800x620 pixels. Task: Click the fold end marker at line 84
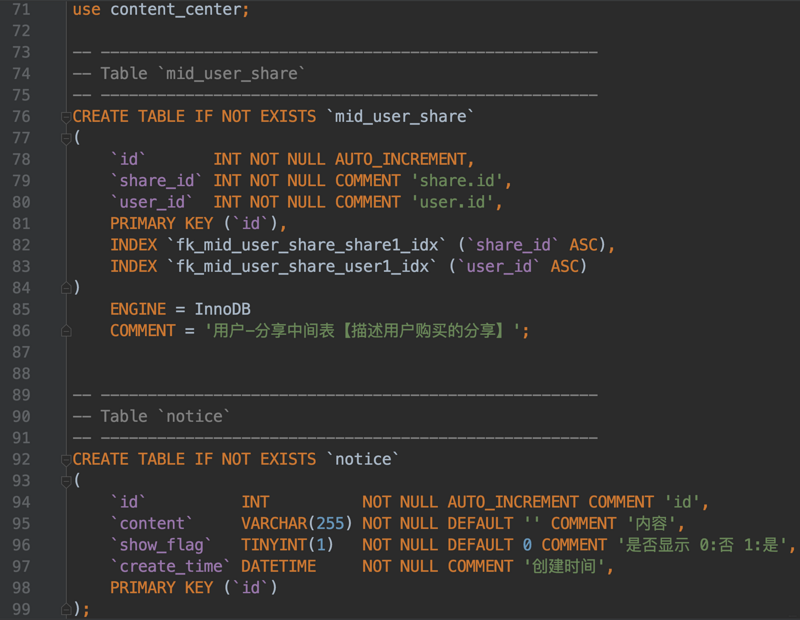66,288
